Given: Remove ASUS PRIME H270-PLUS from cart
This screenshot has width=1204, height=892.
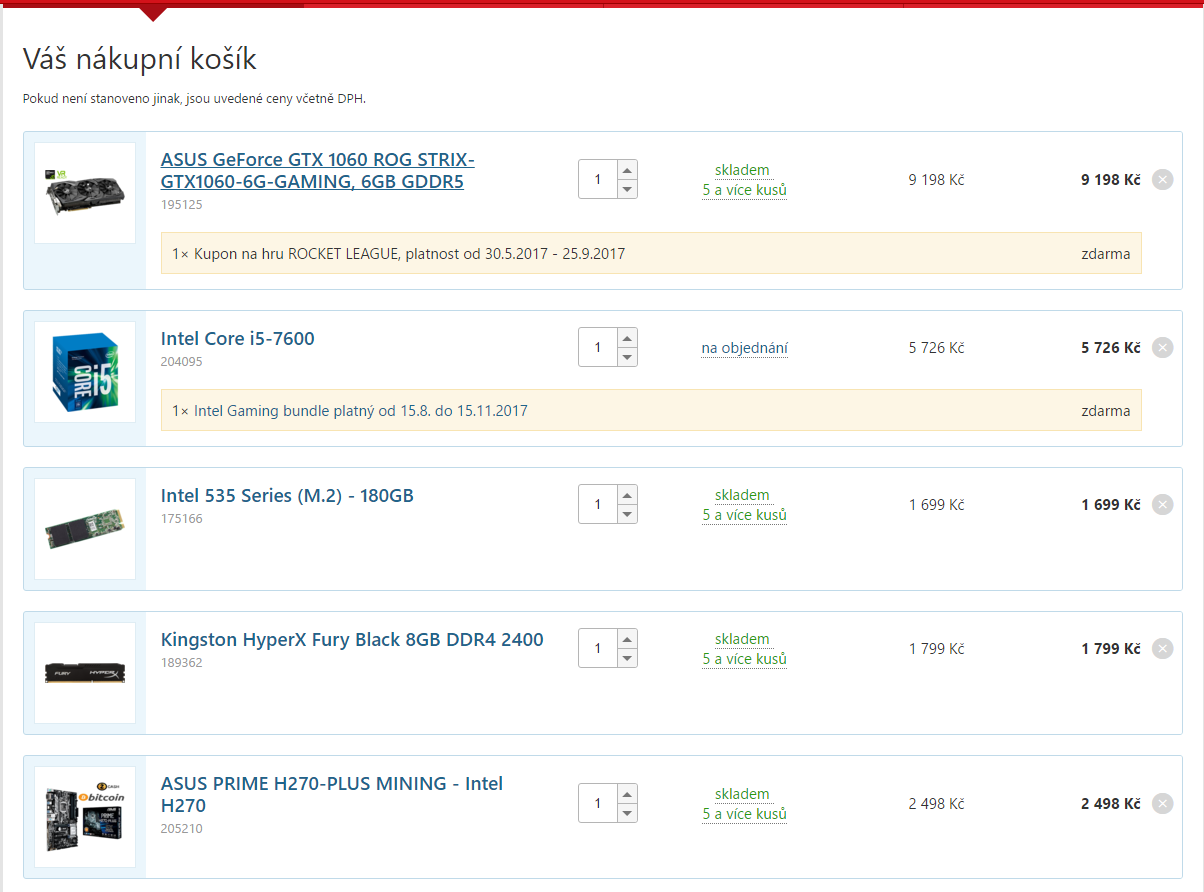Looking at the screenshot, I should [1162, 804].
